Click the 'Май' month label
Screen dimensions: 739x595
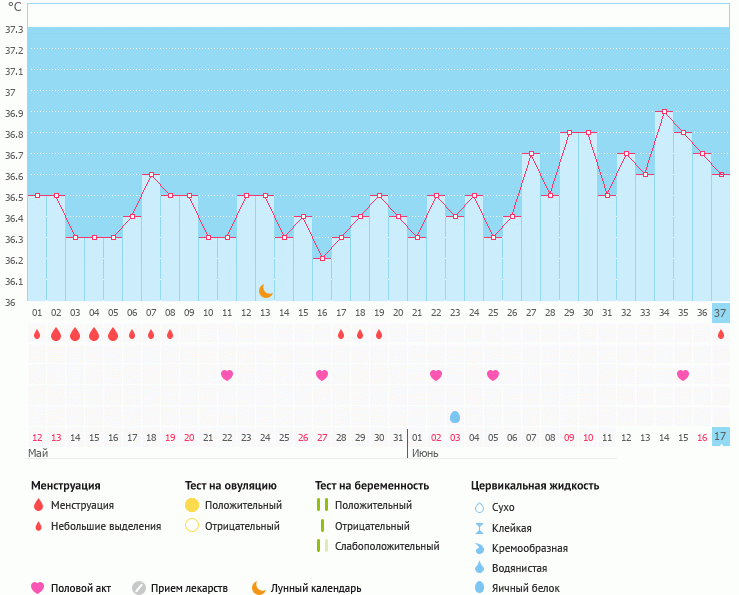[38, 453]
